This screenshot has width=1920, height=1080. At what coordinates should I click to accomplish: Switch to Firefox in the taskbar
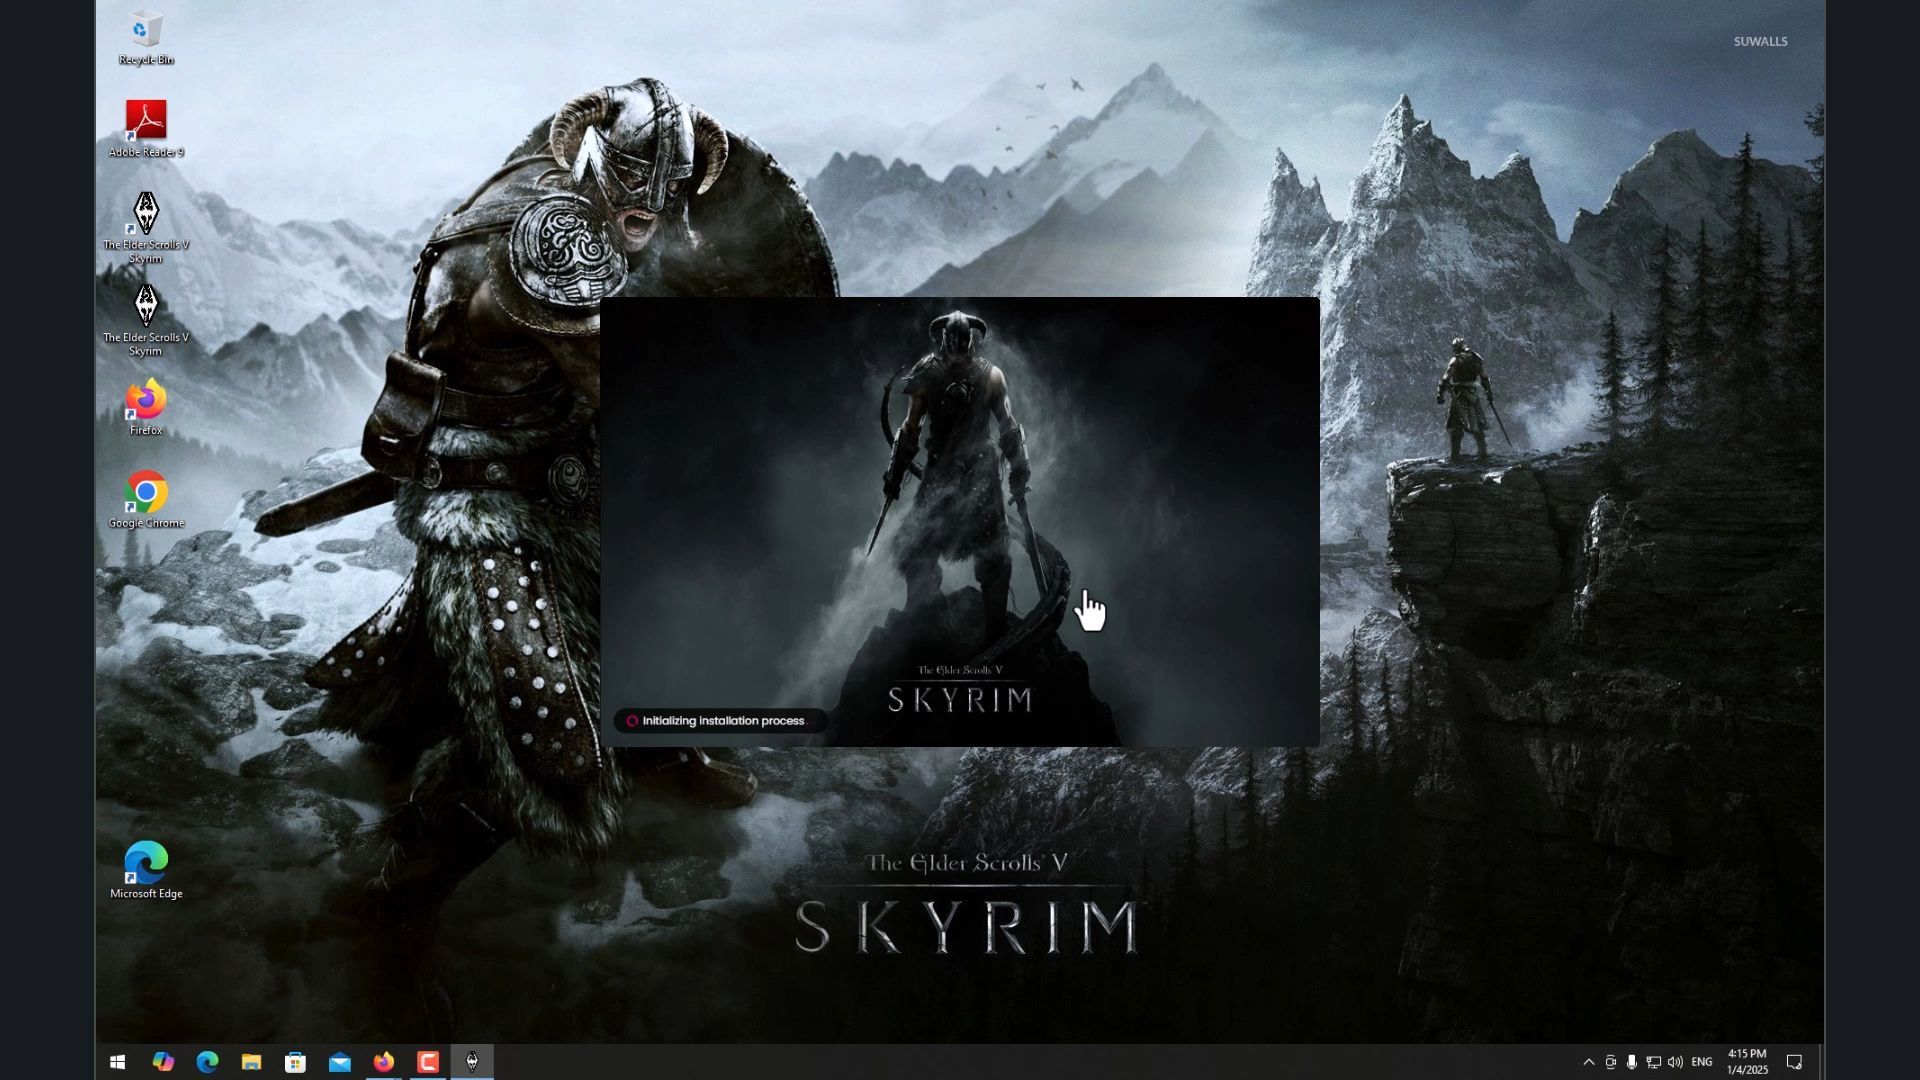click(x=383, y=1062)
